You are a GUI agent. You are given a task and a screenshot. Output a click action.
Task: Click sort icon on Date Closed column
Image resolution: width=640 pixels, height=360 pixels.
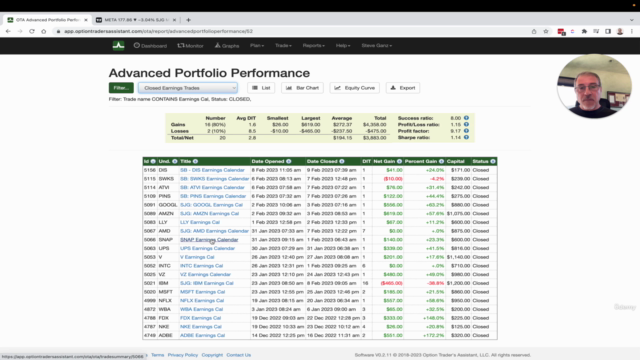[x=342, y=161]
